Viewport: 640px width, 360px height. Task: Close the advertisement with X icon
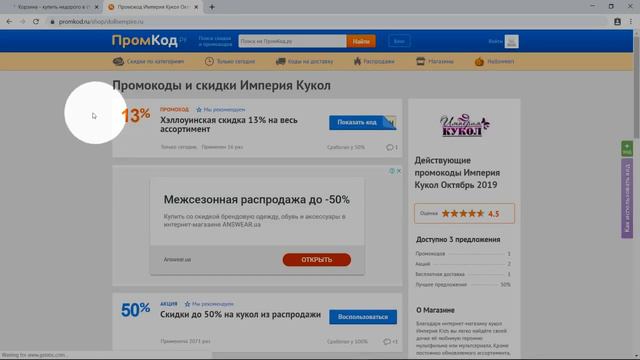coord(399,171)
